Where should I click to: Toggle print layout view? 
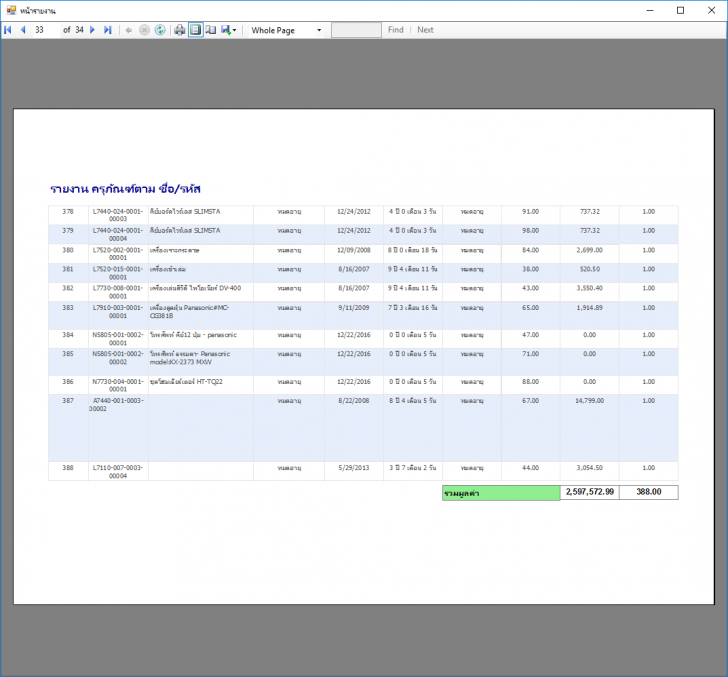click(x=195, y=30)
